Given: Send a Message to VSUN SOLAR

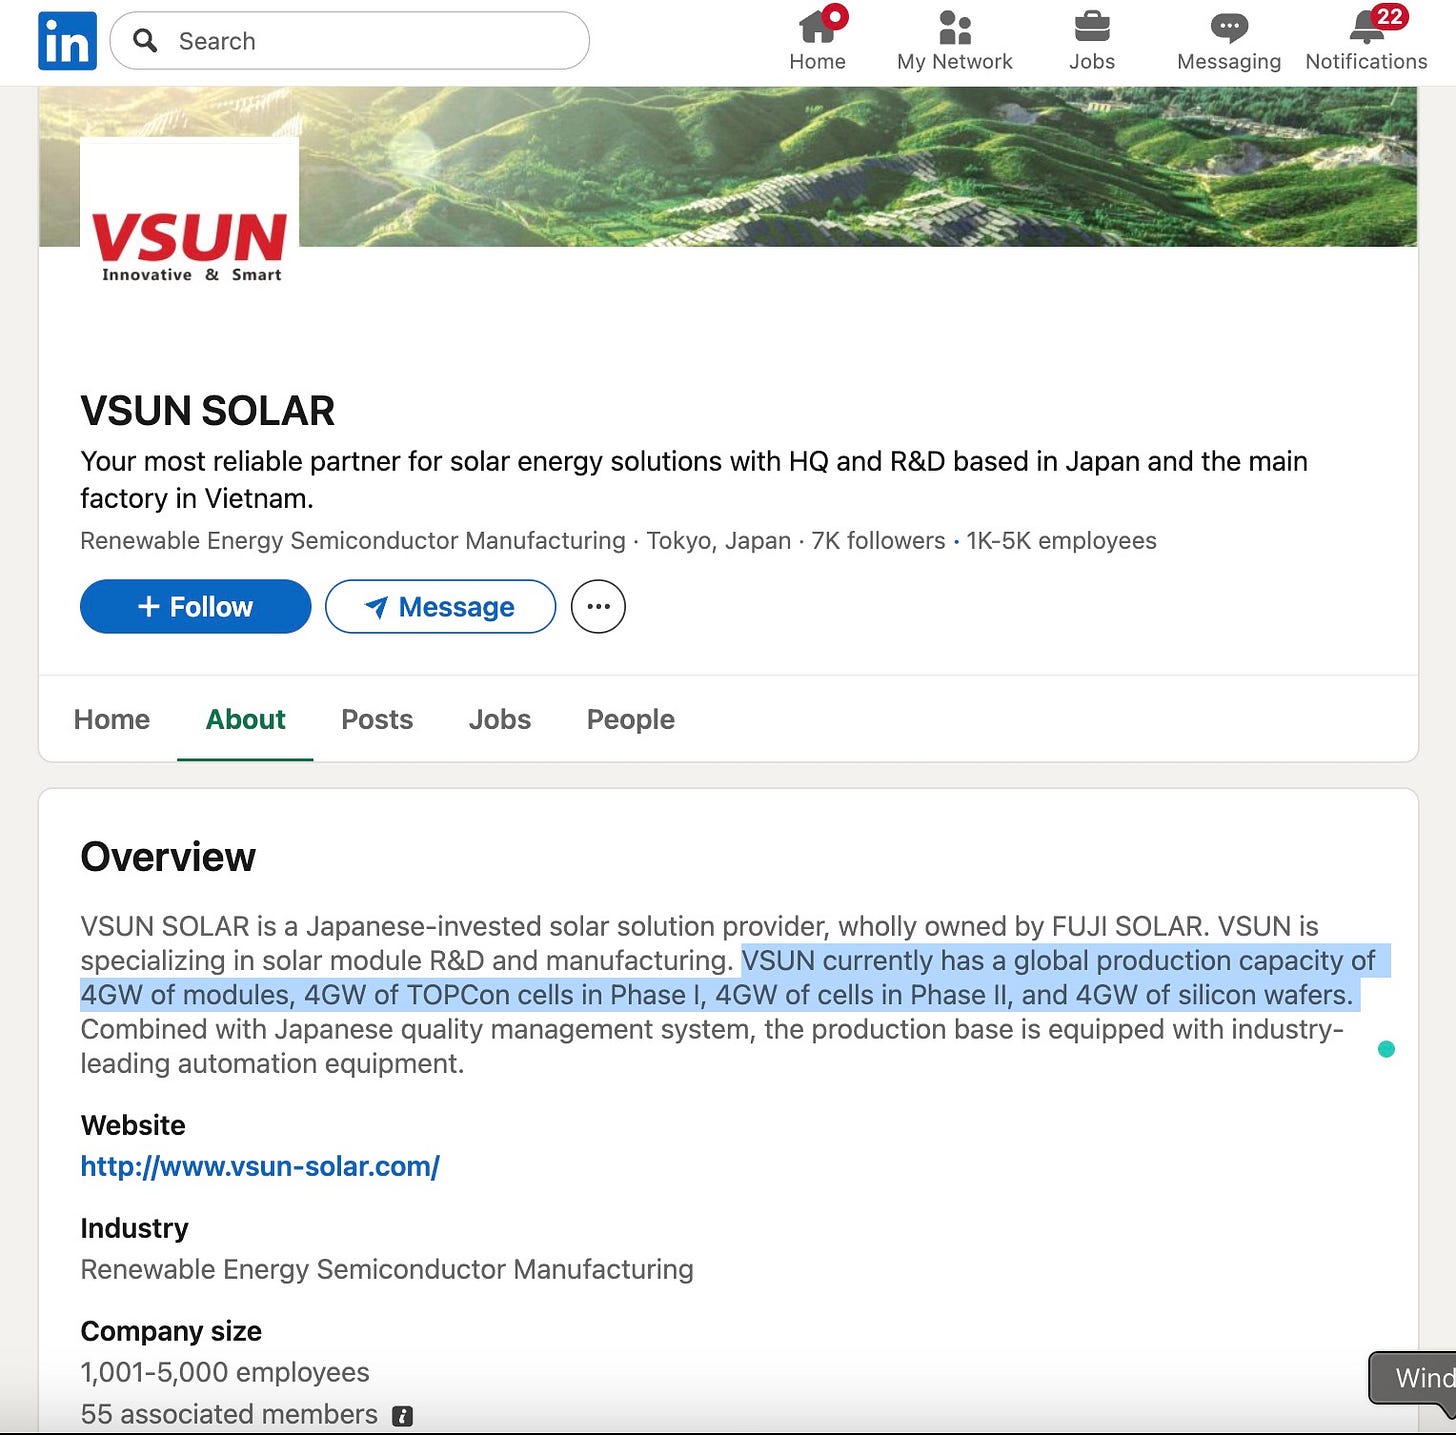Looking at the screenshot, I should click(x=440, y=607).
